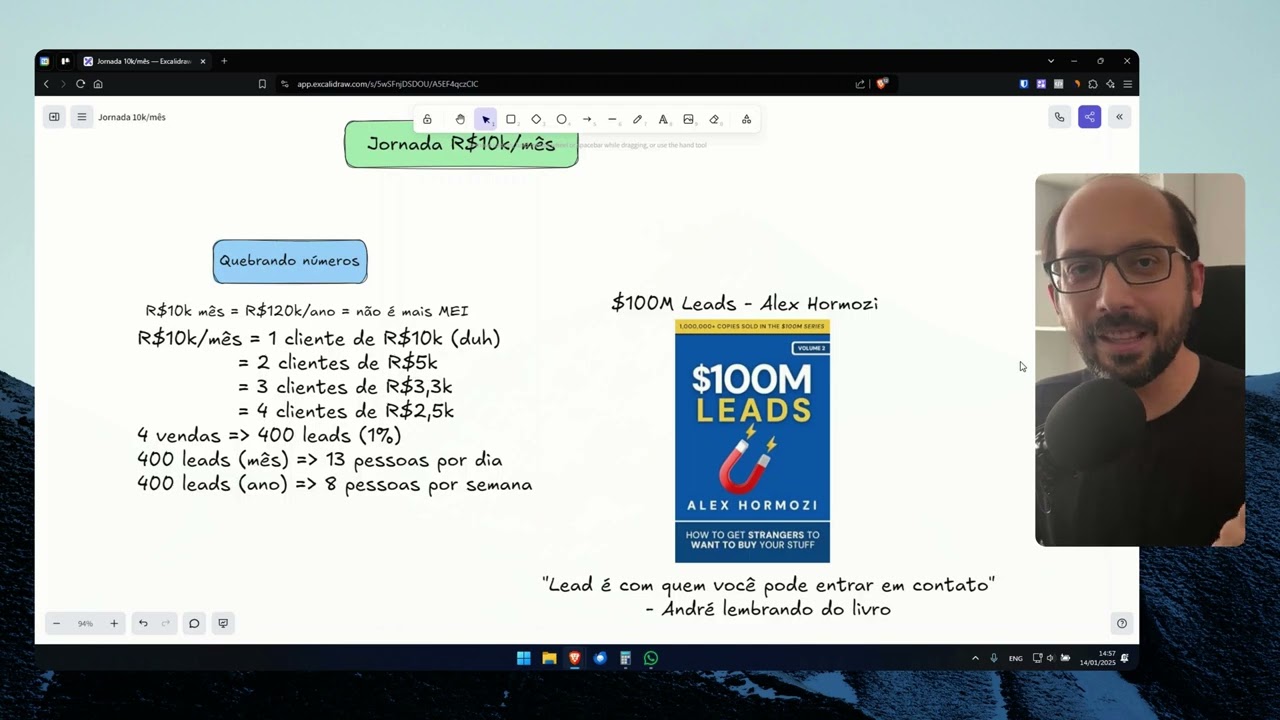Open a new browser tab
The height and width of the screenshot is (720, 1280).
click(x=224, y=61)
